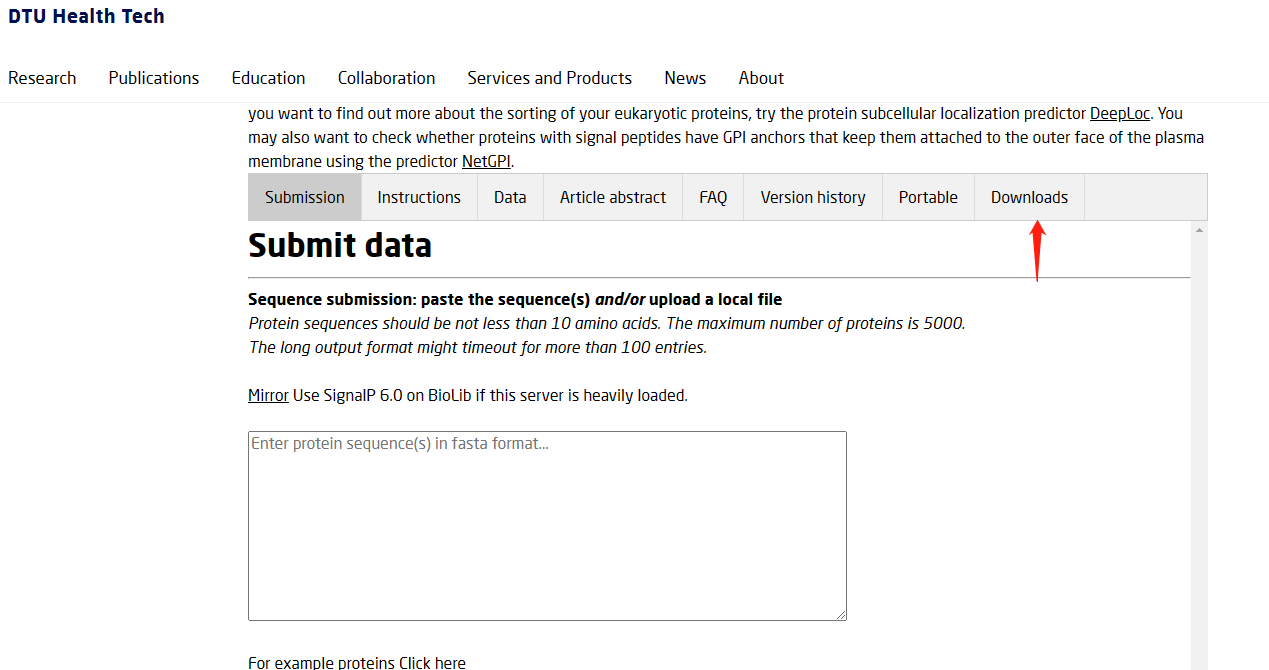Open the NetGPI predictor link
The image size is (1269, 670).
pos(486,162)
